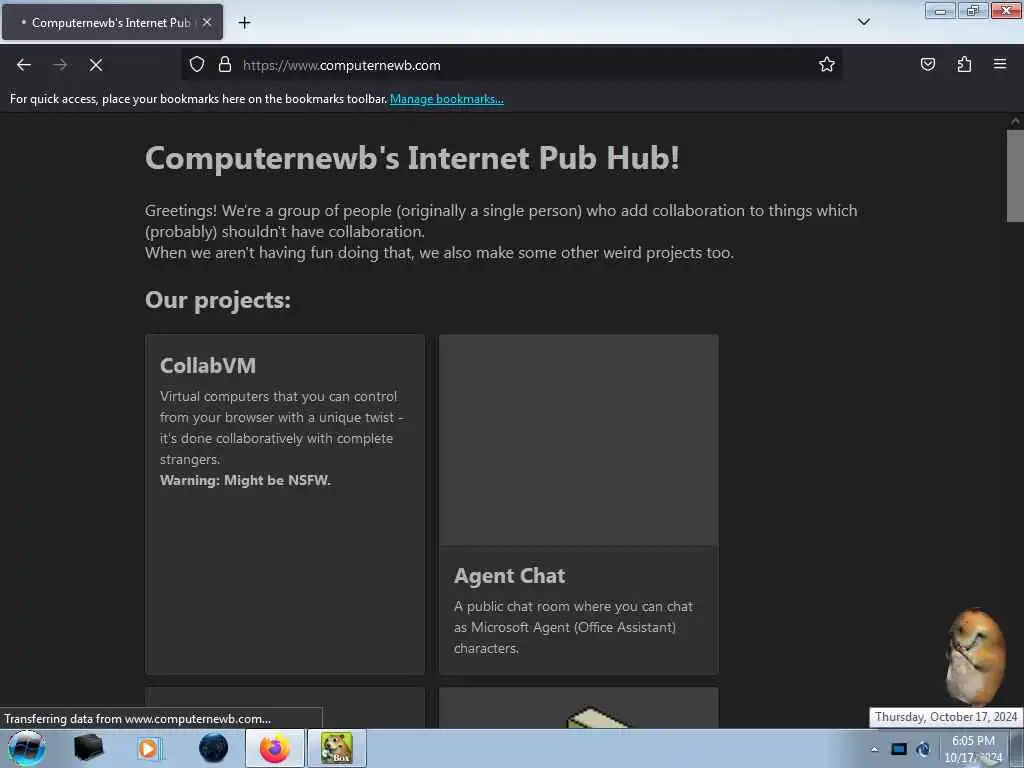Click the partially visible box image card
The height and width of the screenshot is (768, 1024).
[x=579, y=708]
